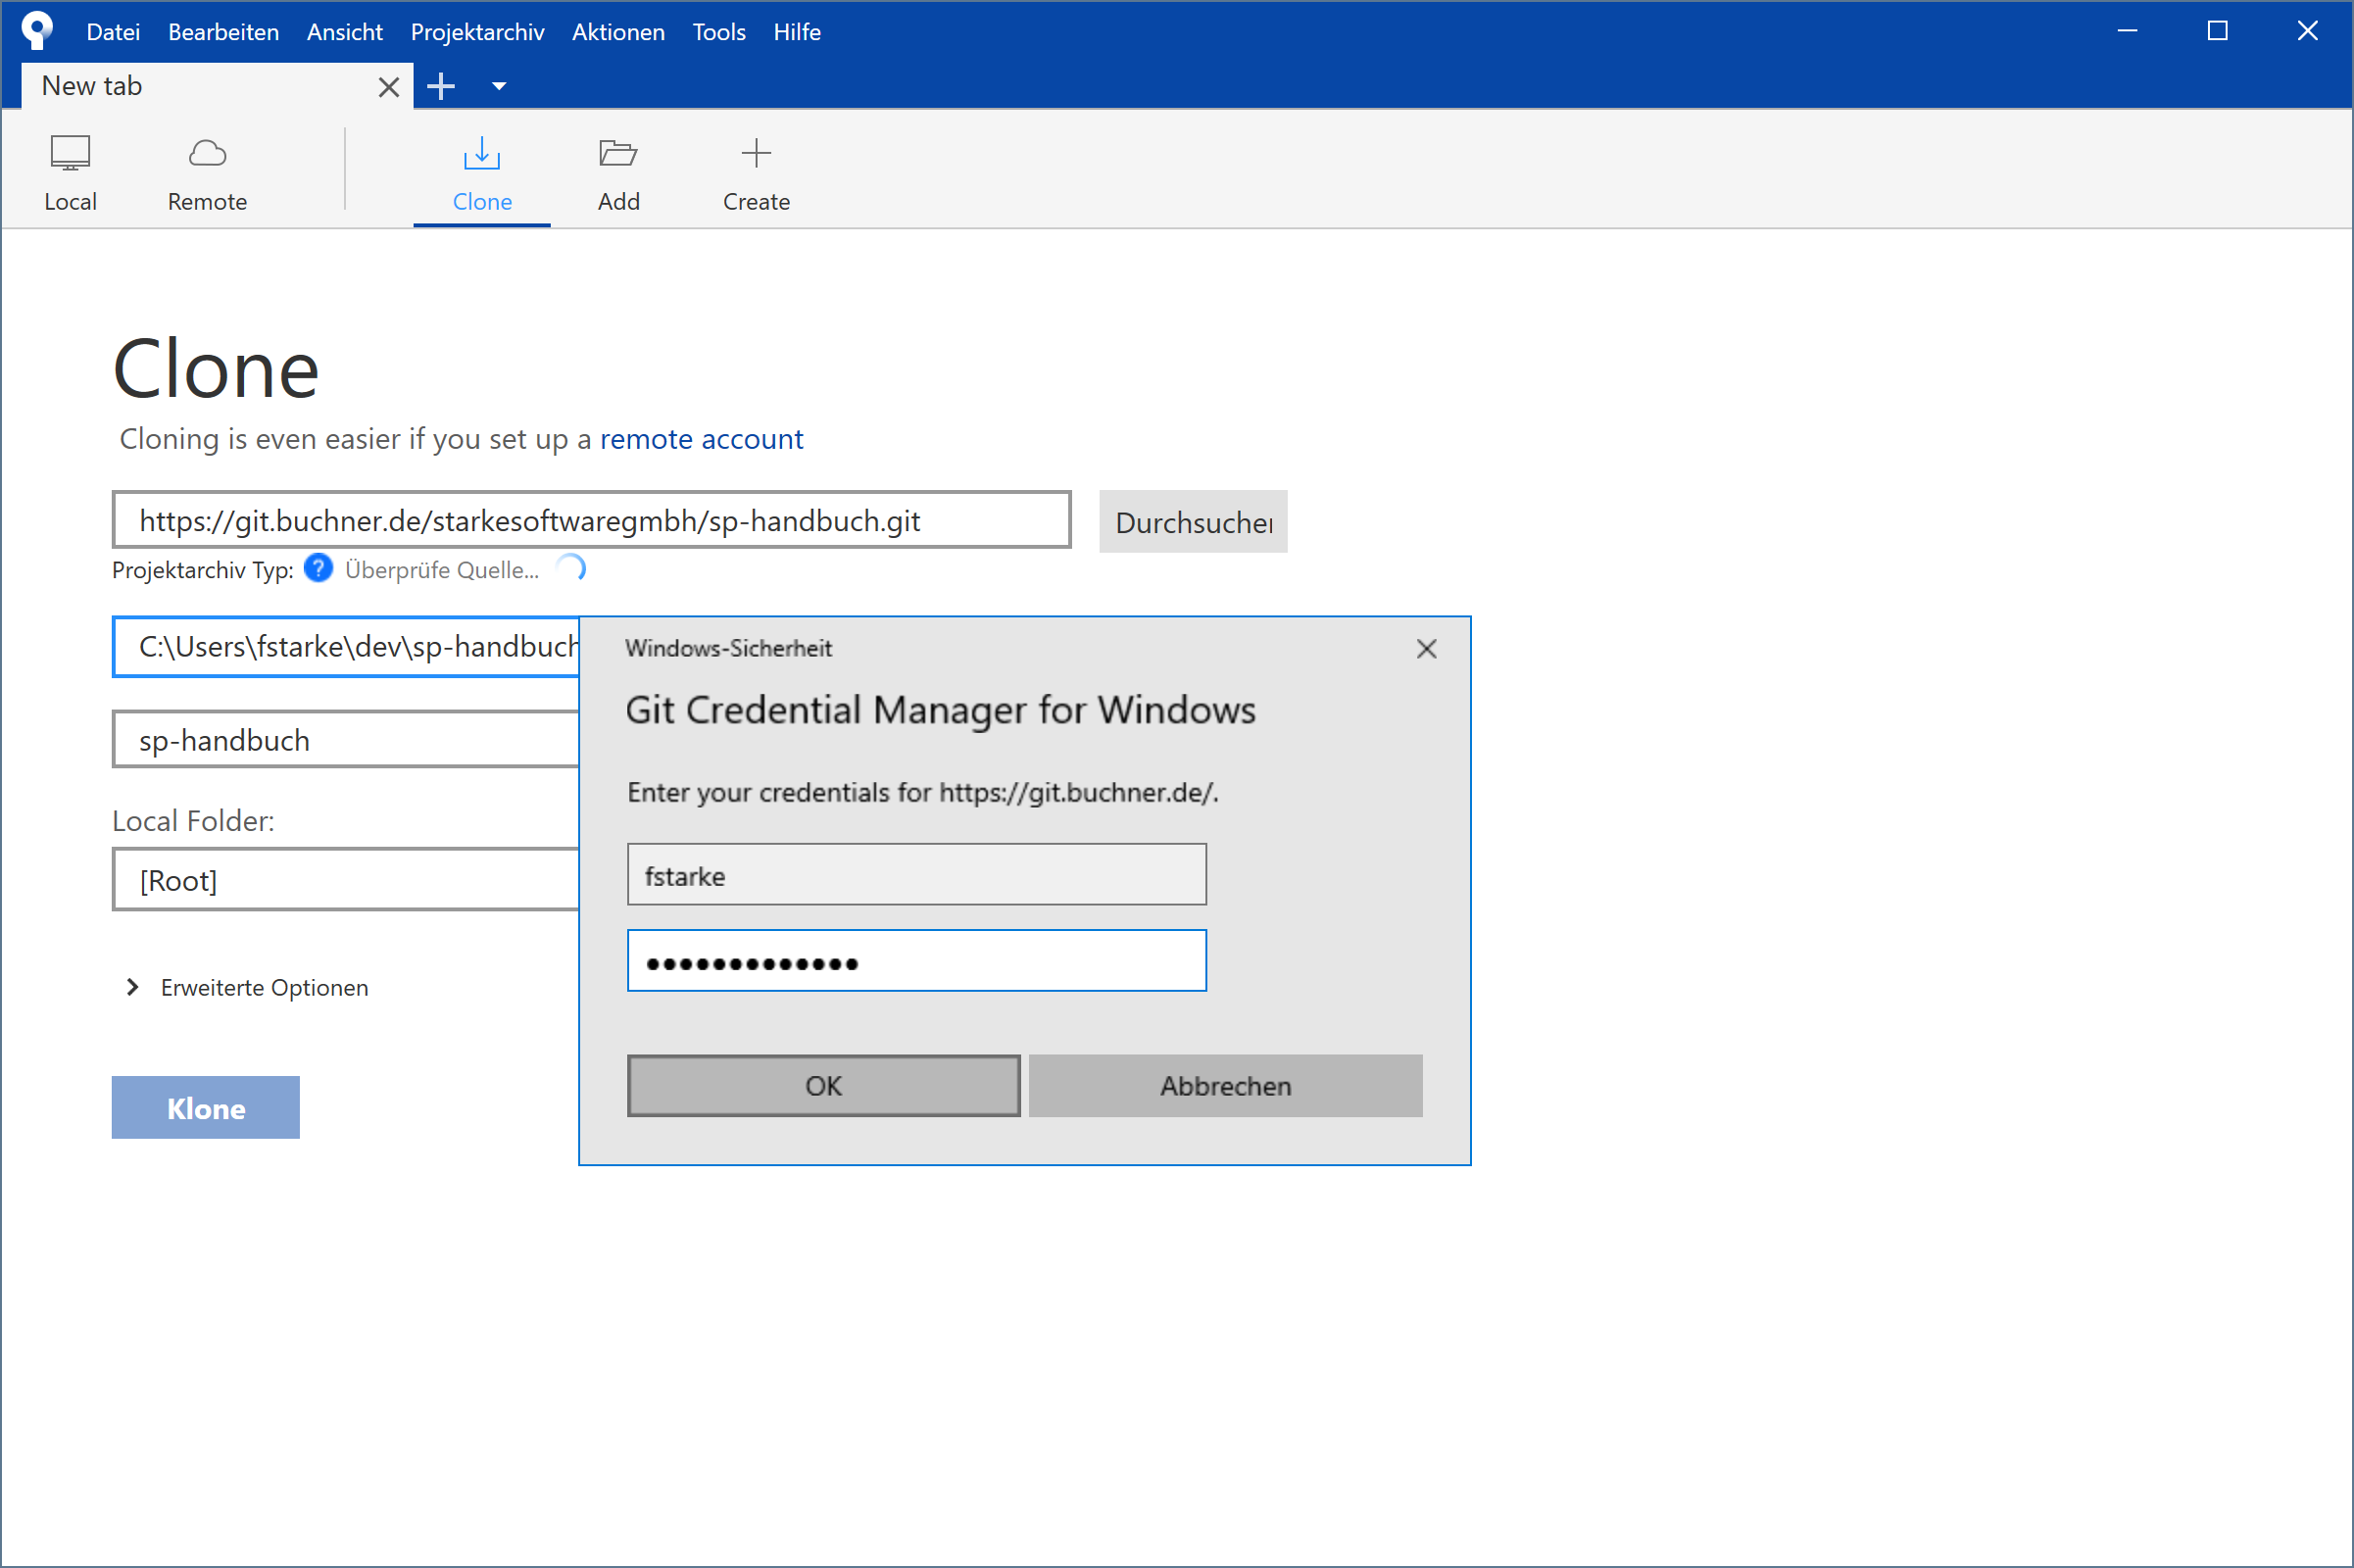The height and width of the screenshot is (1568, 2354).
Task: Expand Erweiterte Optionen
Action: coord(133,987)
